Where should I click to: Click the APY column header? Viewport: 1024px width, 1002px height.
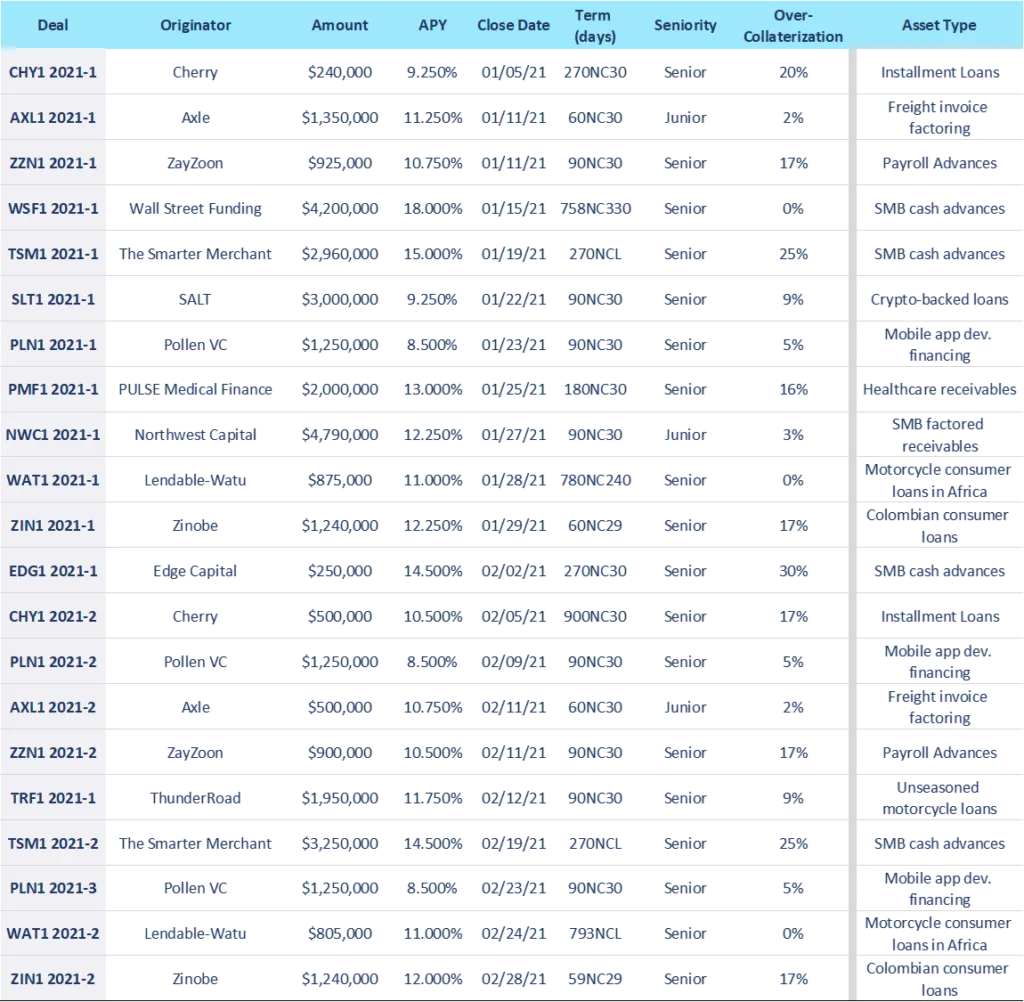(x=432, y=25)
